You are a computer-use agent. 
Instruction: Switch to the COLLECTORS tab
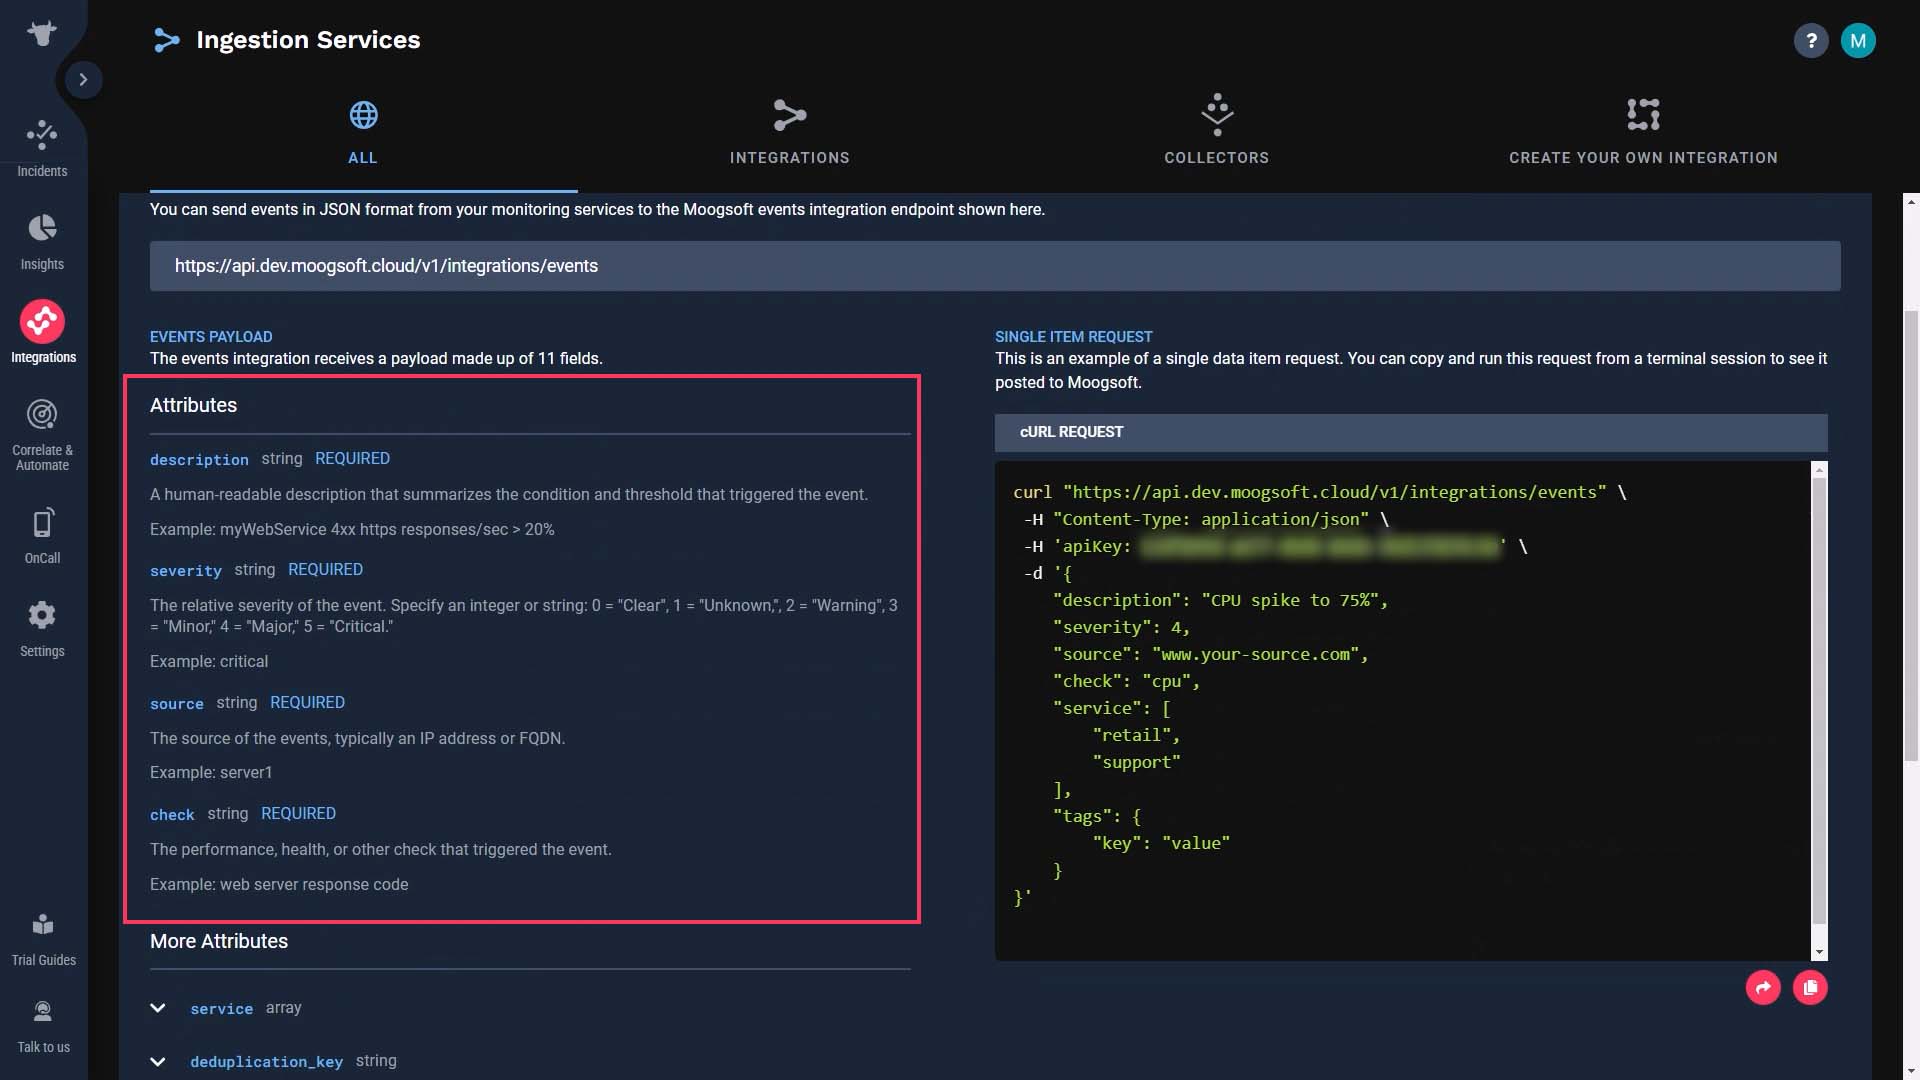click(x=1217, y=133)
